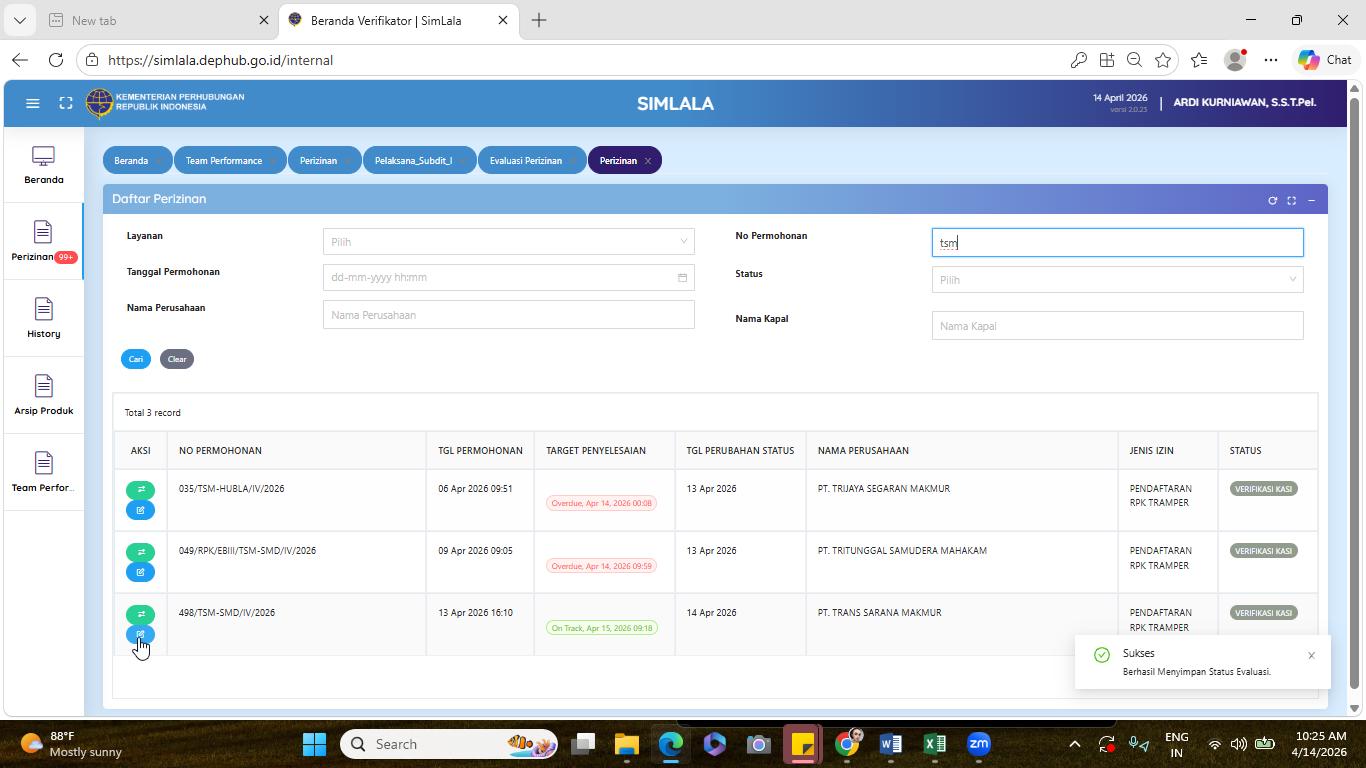Open the Layanan dropdown
Image resolution: width=1366 pixels, height=768 pixels.
click(508, 241)
